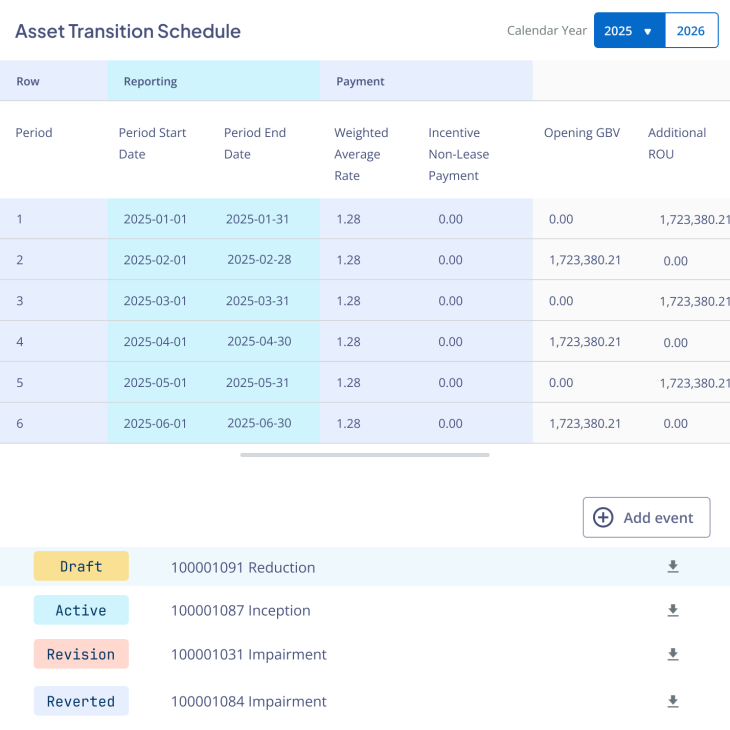Download the 100001031 Impairment event
Image resolution: width=730 pixels, height=730 pixels.
coord(673,654)
